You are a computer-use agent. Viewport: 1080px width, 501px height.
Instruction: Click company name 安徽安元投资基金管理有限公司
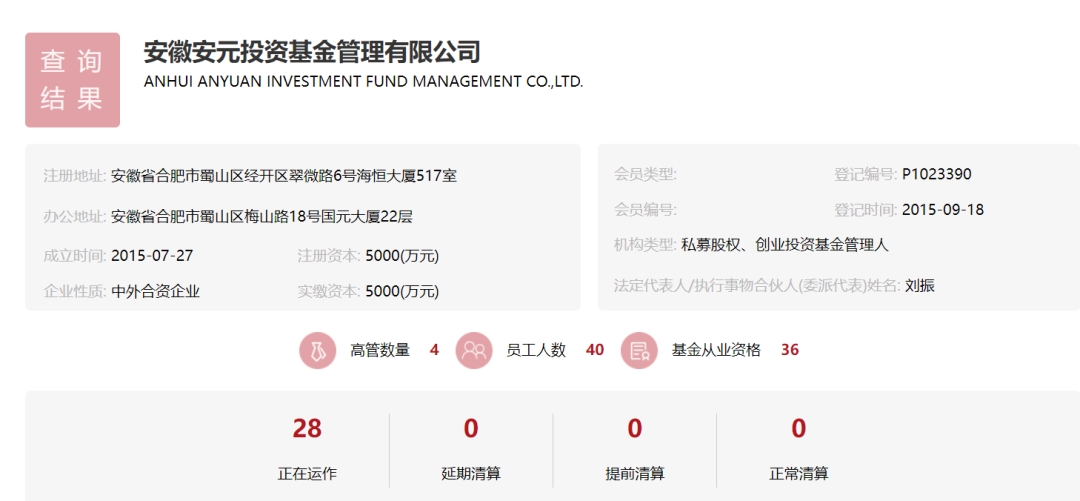(311, 52)
